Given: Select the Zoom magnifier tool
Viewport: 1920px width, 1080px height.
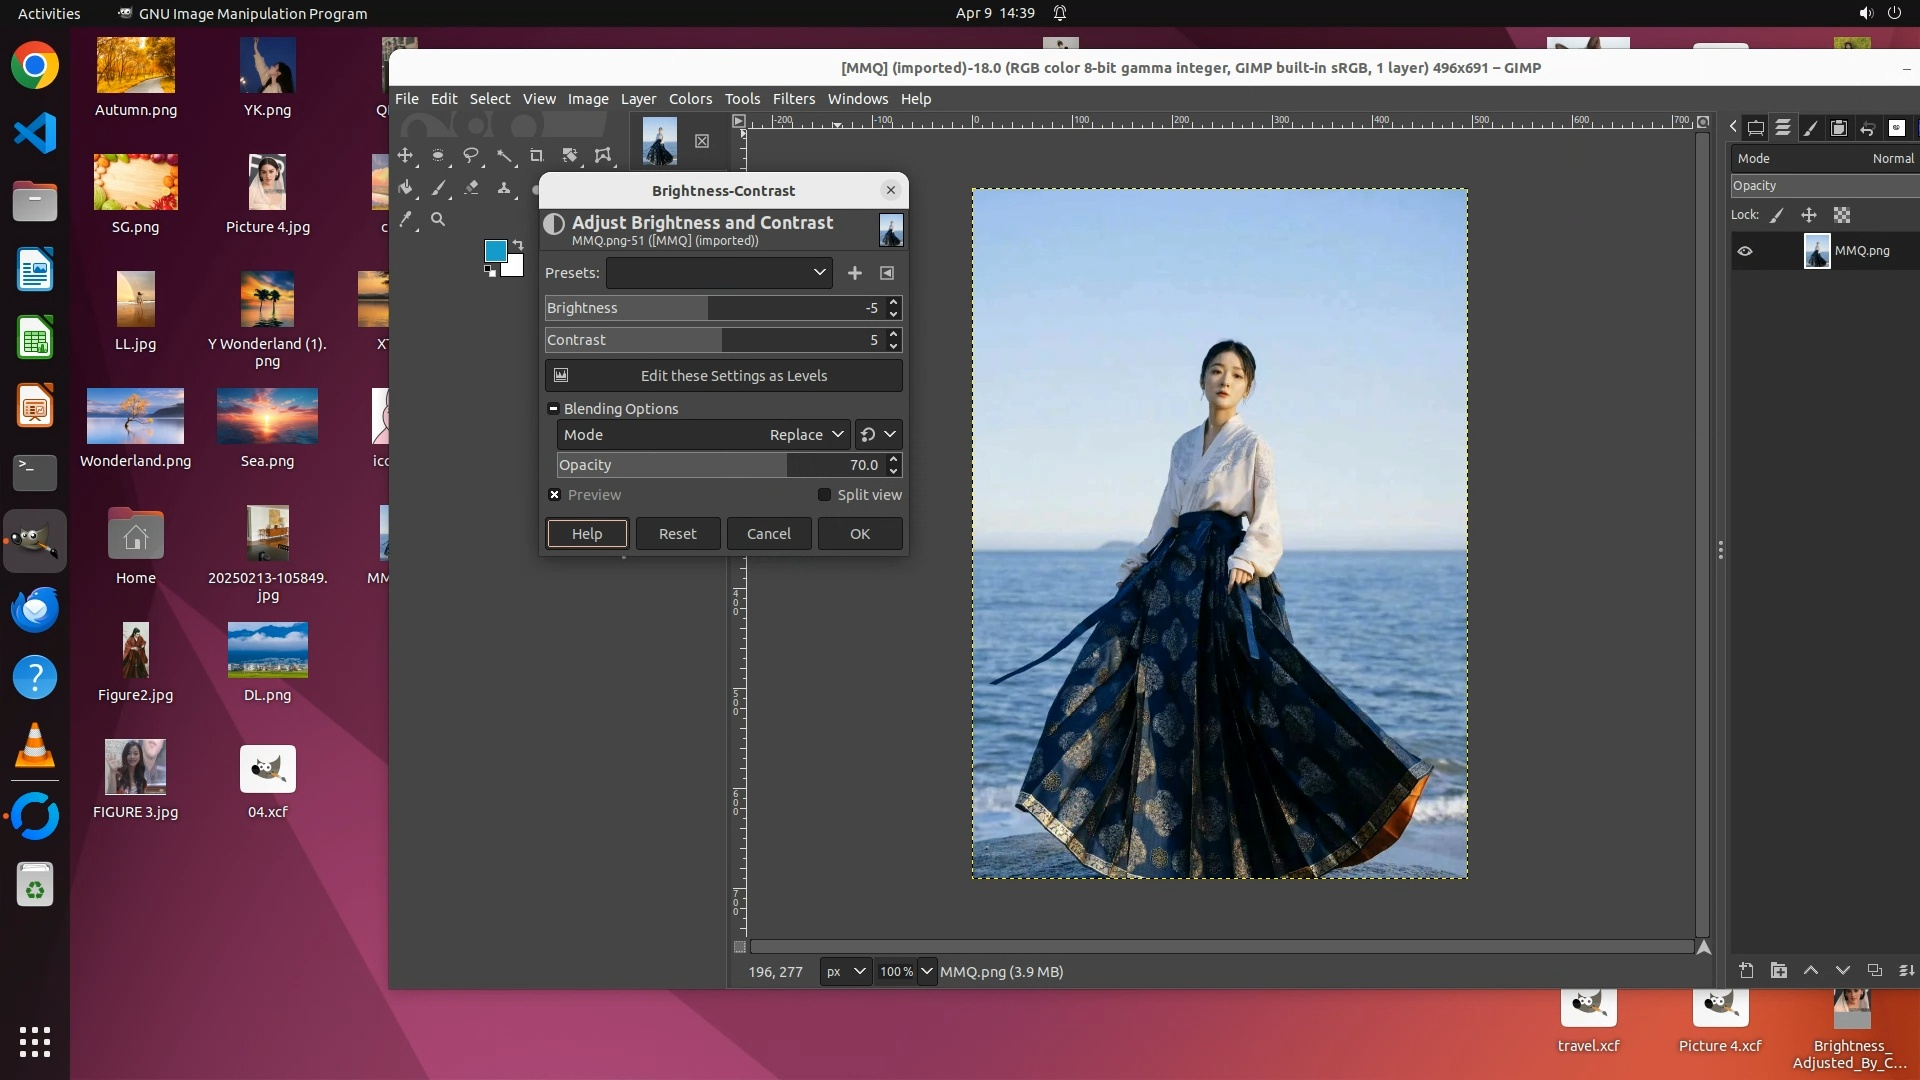Looking at the screenshot, I should tap(438, 219).
